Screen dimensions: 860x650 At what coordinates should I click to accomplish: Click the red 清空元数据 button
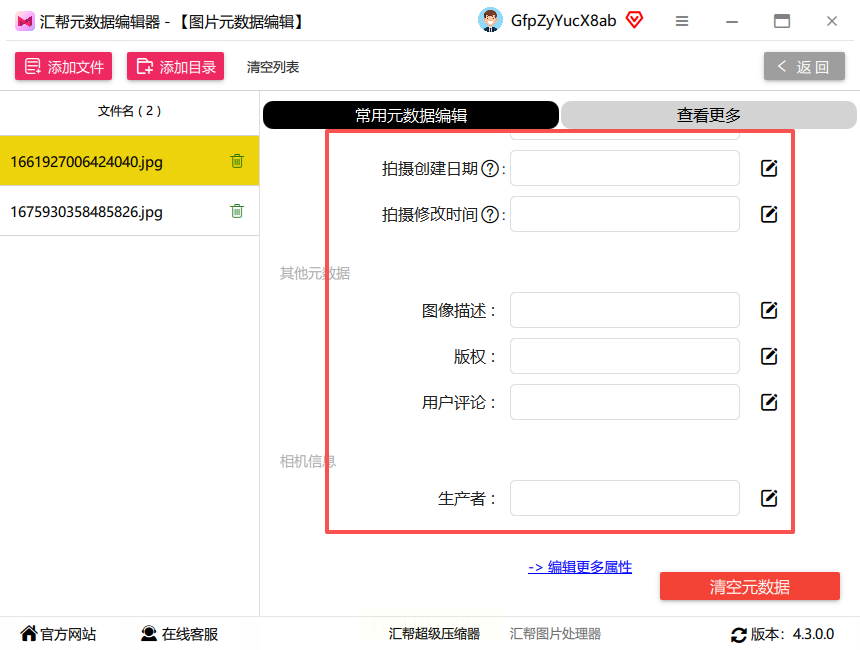(750, 586)
